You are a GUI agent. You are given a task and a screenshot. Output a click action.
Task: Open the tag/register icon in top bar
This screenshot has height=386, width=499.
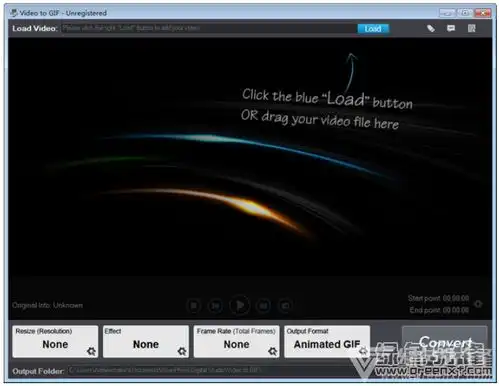coord(431,28)
